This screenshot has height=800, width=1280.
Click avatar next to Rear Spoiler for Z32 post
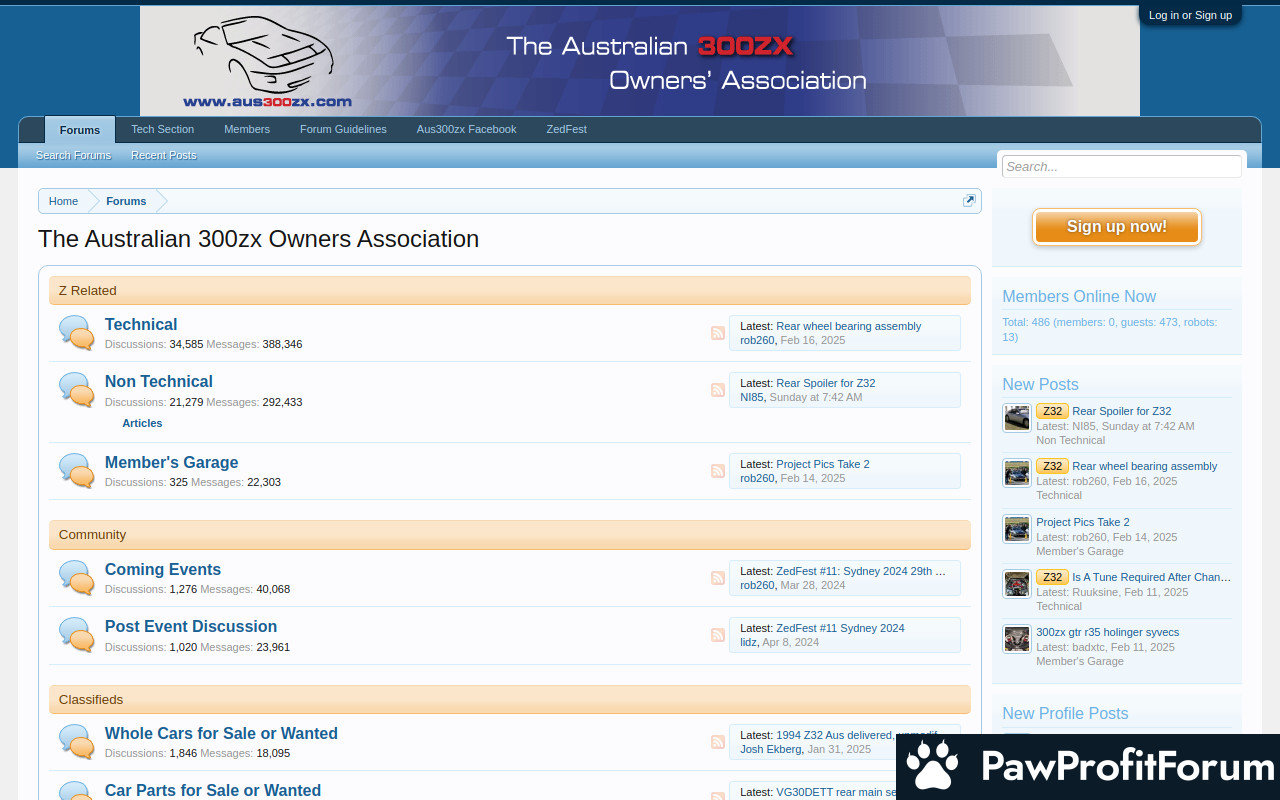coord(1017,418)
